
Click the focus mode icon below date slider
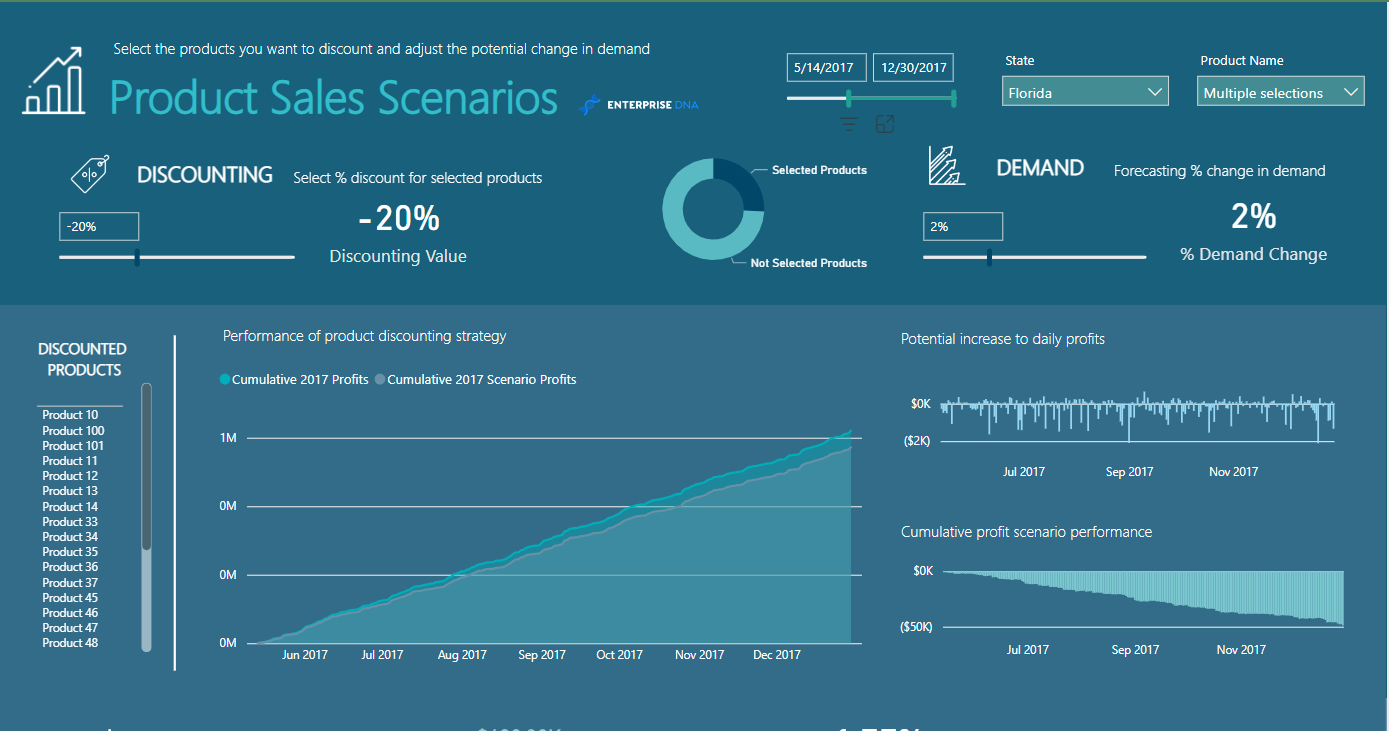point(884,124)
